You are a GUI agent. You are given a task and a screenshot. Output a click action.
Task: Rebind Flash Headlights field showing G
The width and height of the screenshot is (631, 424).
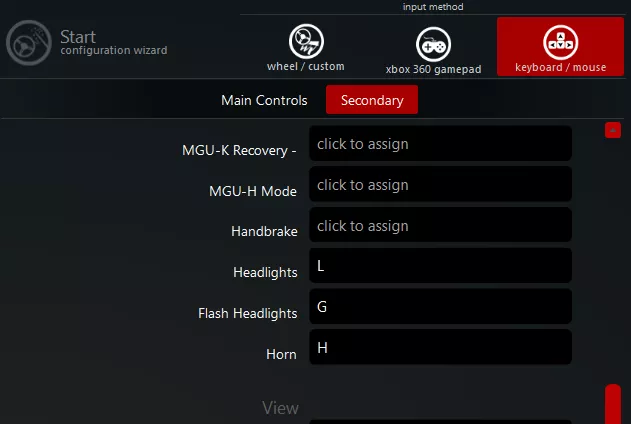[x=440, y=307]
